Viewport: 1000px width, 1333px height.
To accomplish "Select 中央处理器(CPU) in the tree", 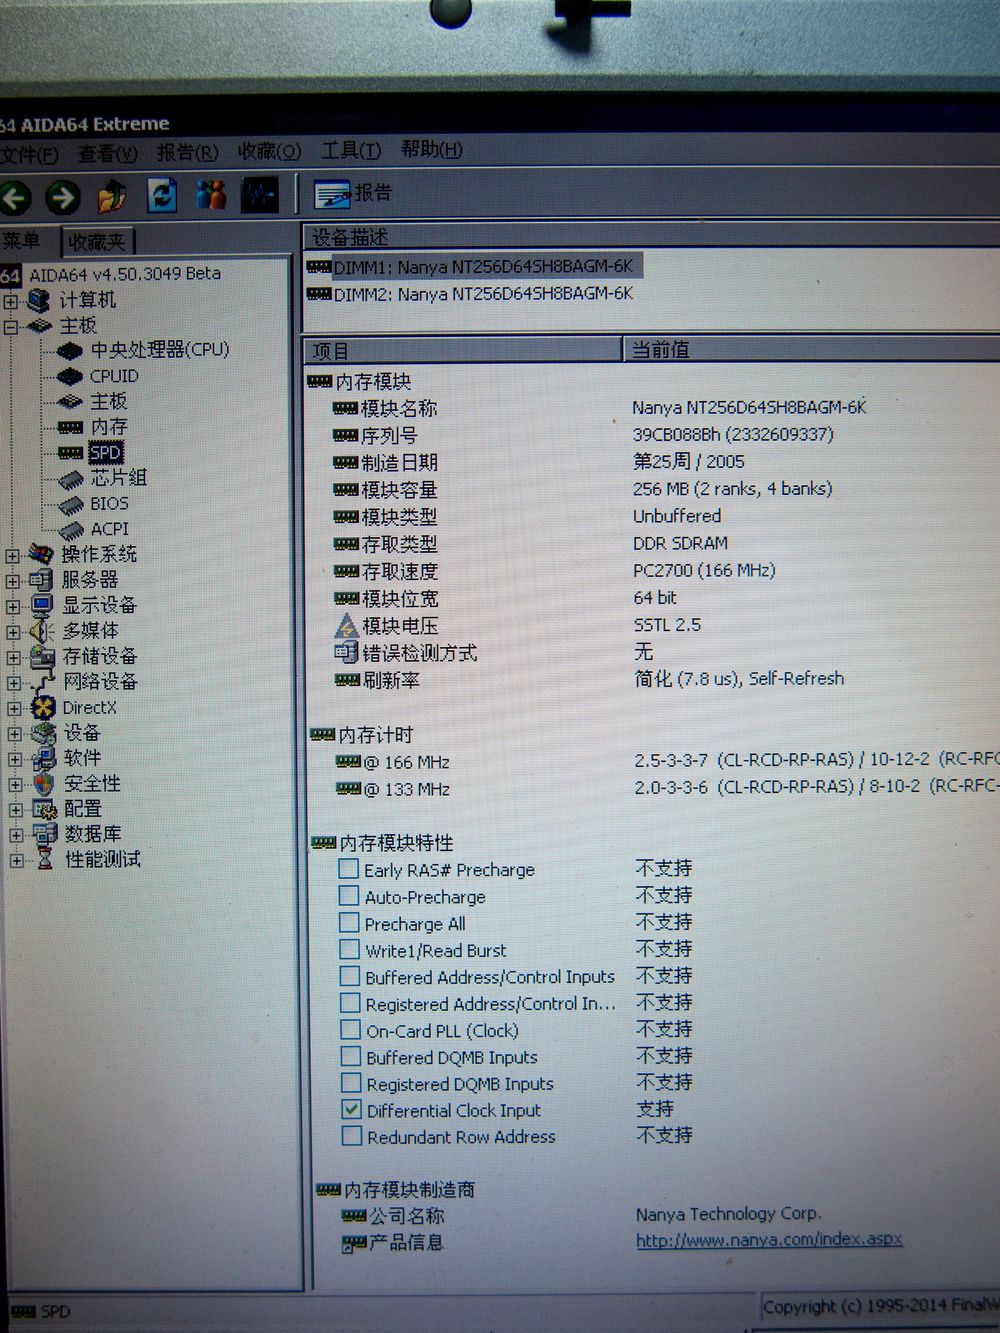I will coord(160,350).
